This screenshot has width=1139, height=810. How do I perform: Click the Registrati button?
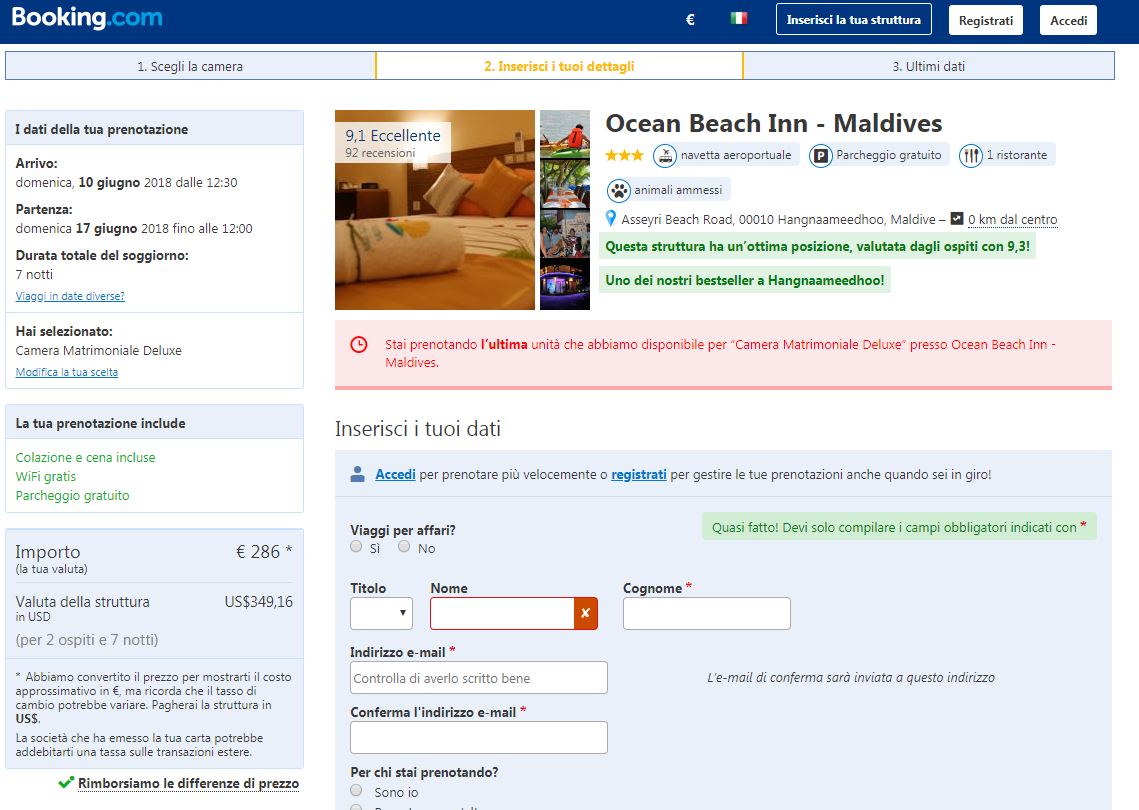tap(986, 20)
